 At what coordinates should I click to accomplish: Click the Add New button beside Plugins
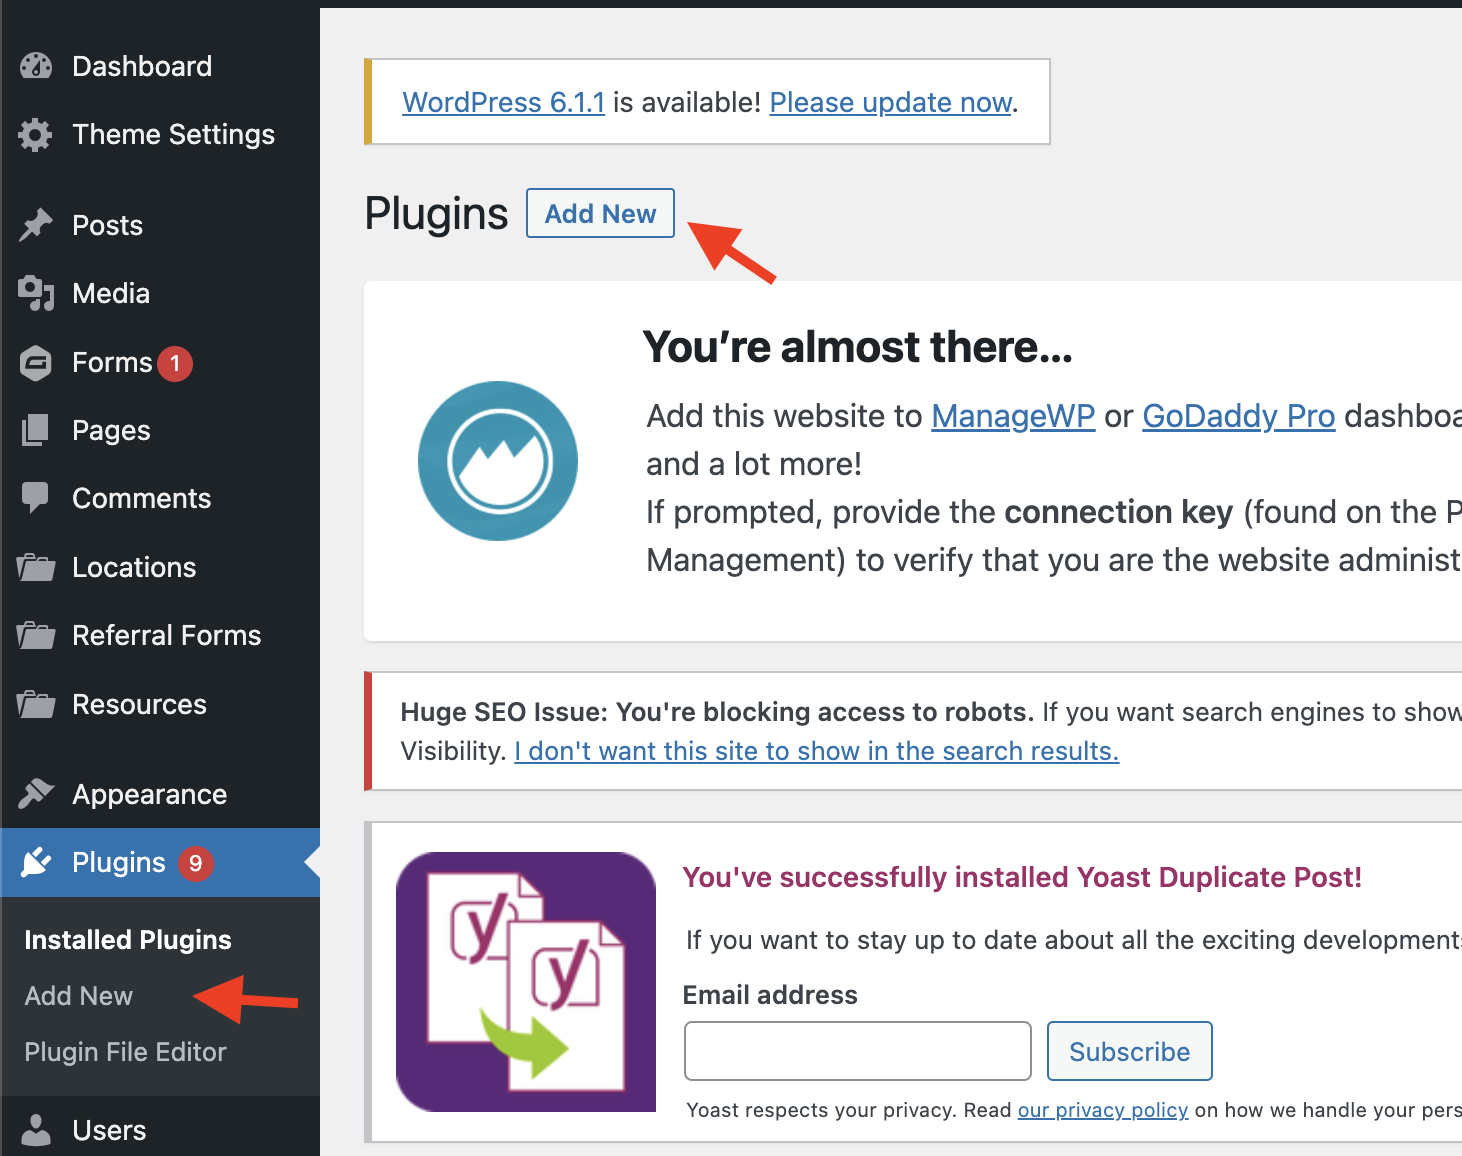(601, 213)
